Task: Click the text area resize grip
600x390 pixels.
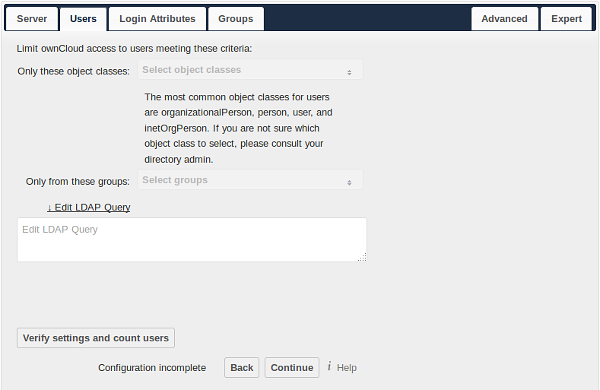Action: (x=363, y=258)
